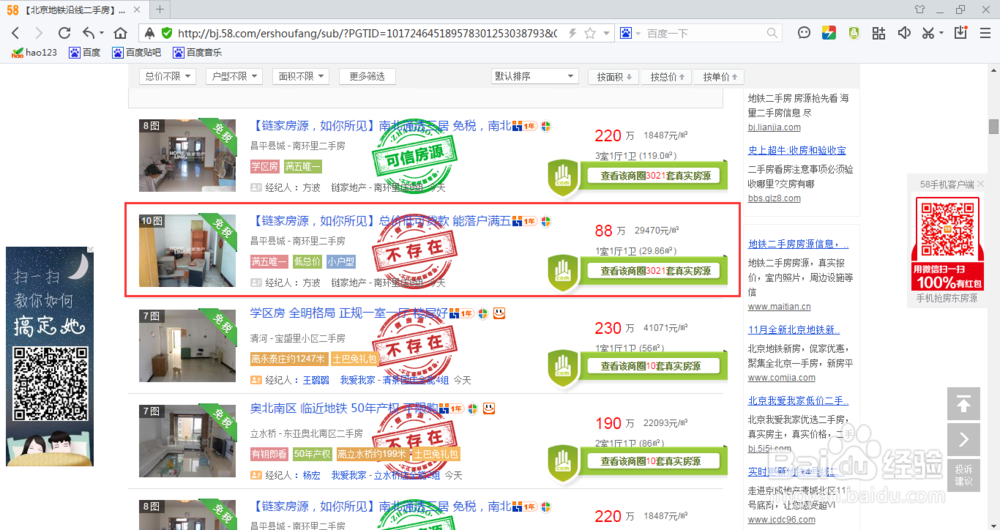The image size is (1000, 530).
Task: Open the 百度贴吧 bookmark
Action: click(x=136, y=52)
